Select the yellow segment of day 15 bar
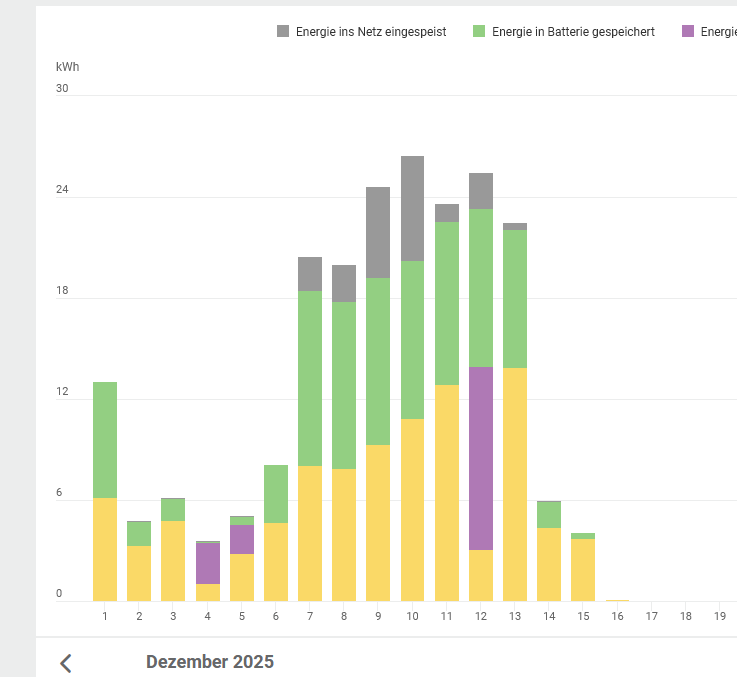 [x=583, y=570]
